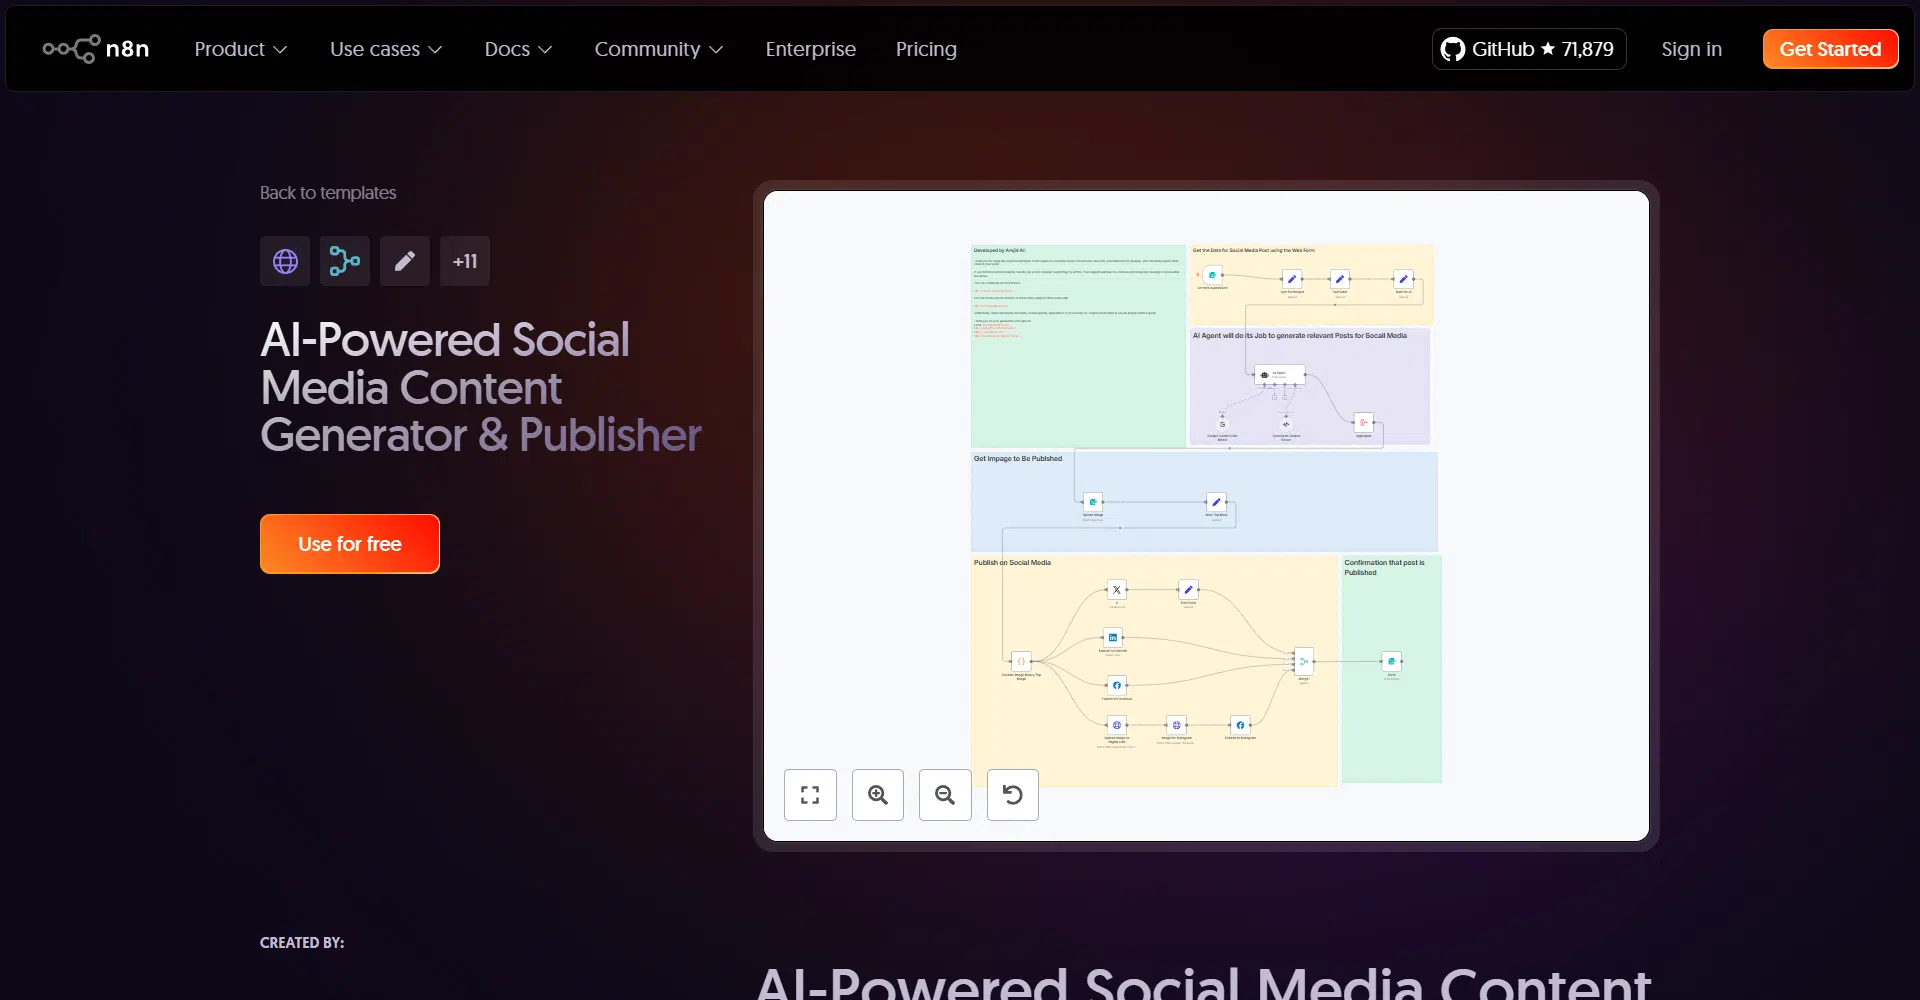Viewport: 1920px width, 1000px height.
Task: Open the Pricing page
Action: tap(926, 49)
